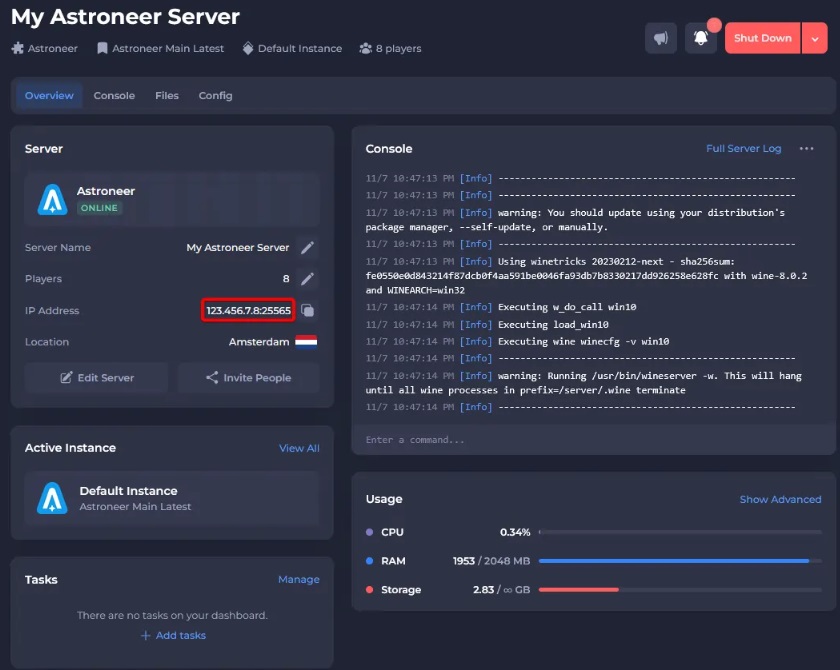This screenshot has height=670, width=840.
Task: Click Show Advanced usage link
Action: (x=780, y=499)
